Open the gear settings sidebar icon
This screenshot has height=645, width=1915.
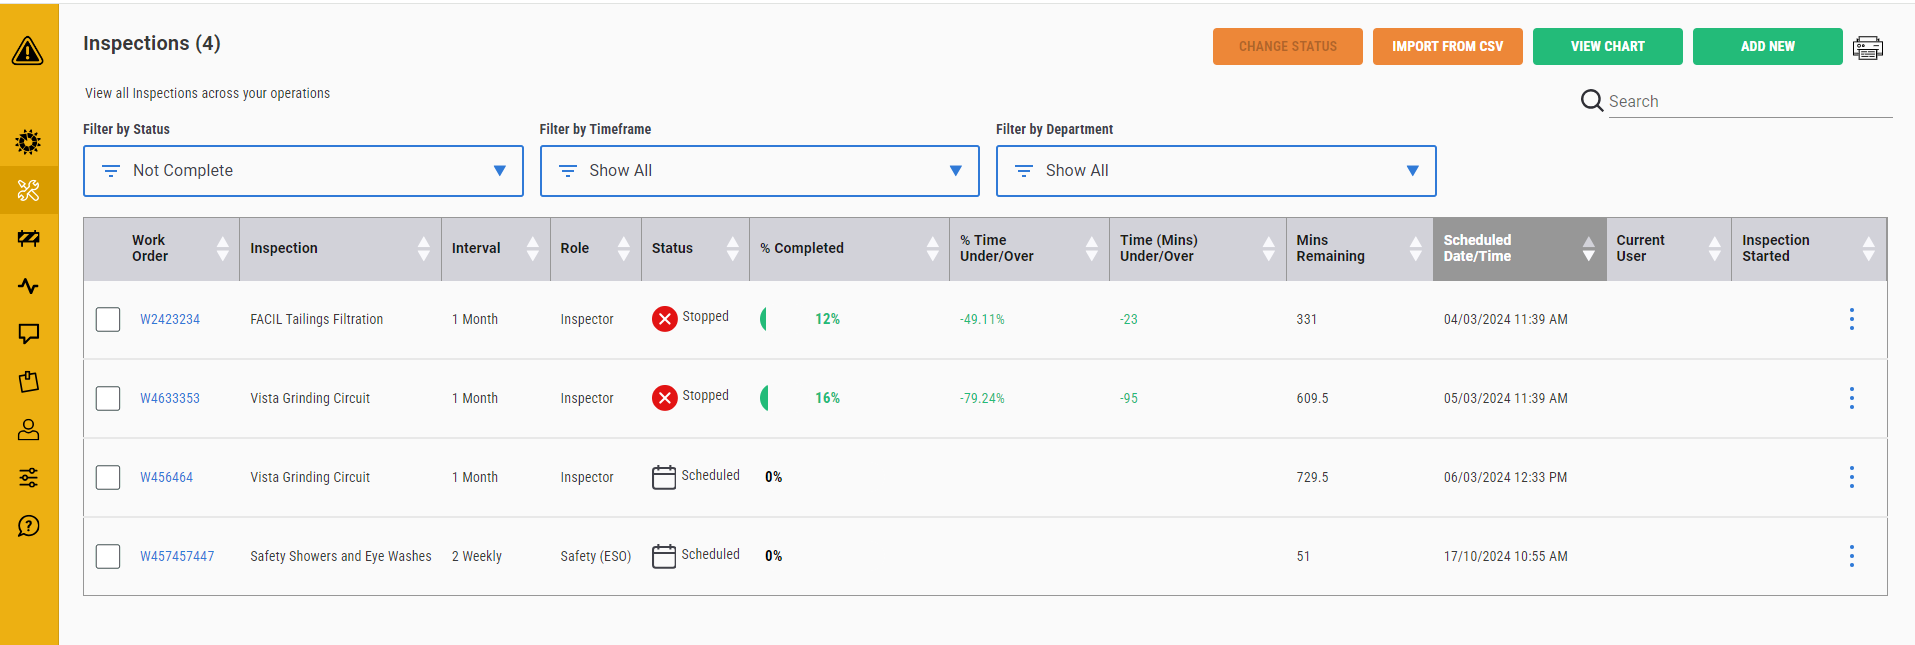(x=28, y=142)
